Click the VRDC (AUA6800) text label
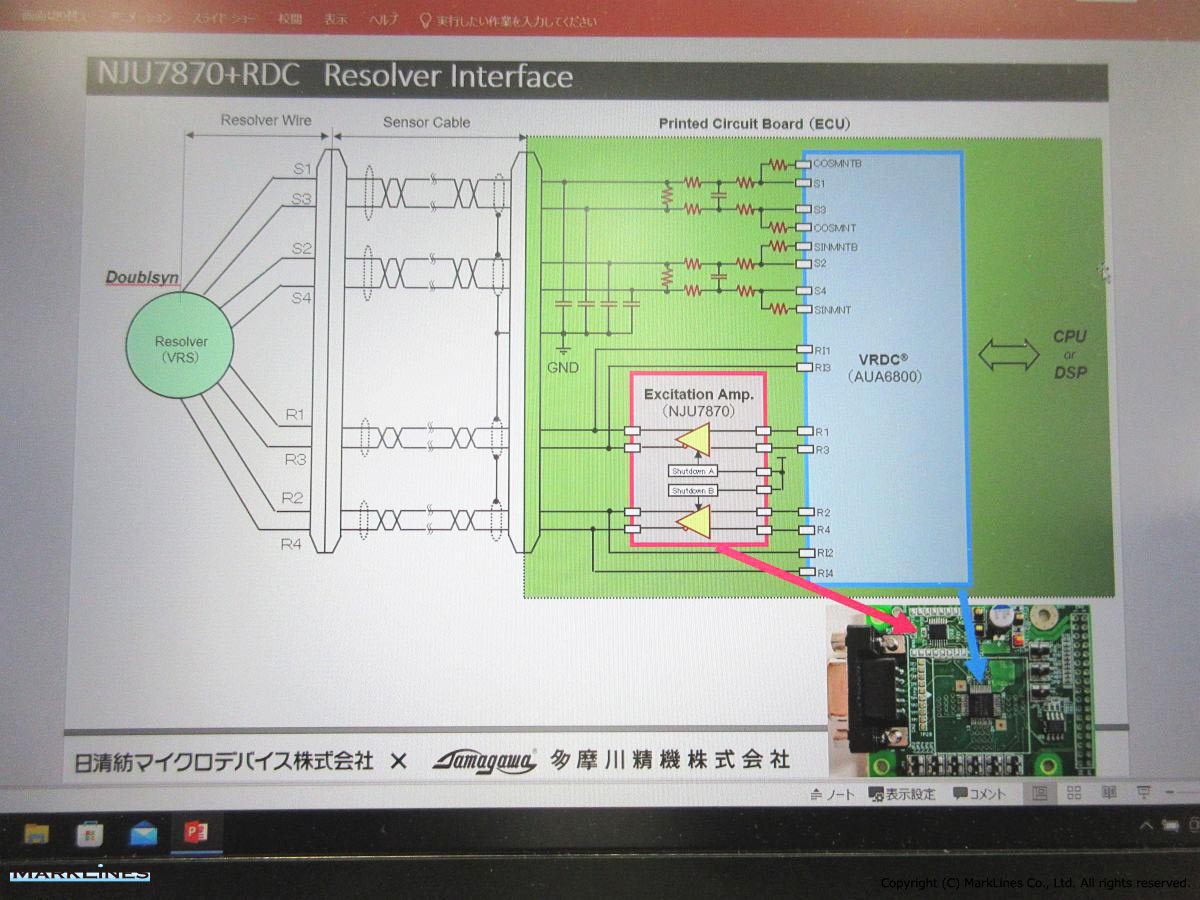The image size is (1200, 900). pyautogui.click(x=884, y=367)
